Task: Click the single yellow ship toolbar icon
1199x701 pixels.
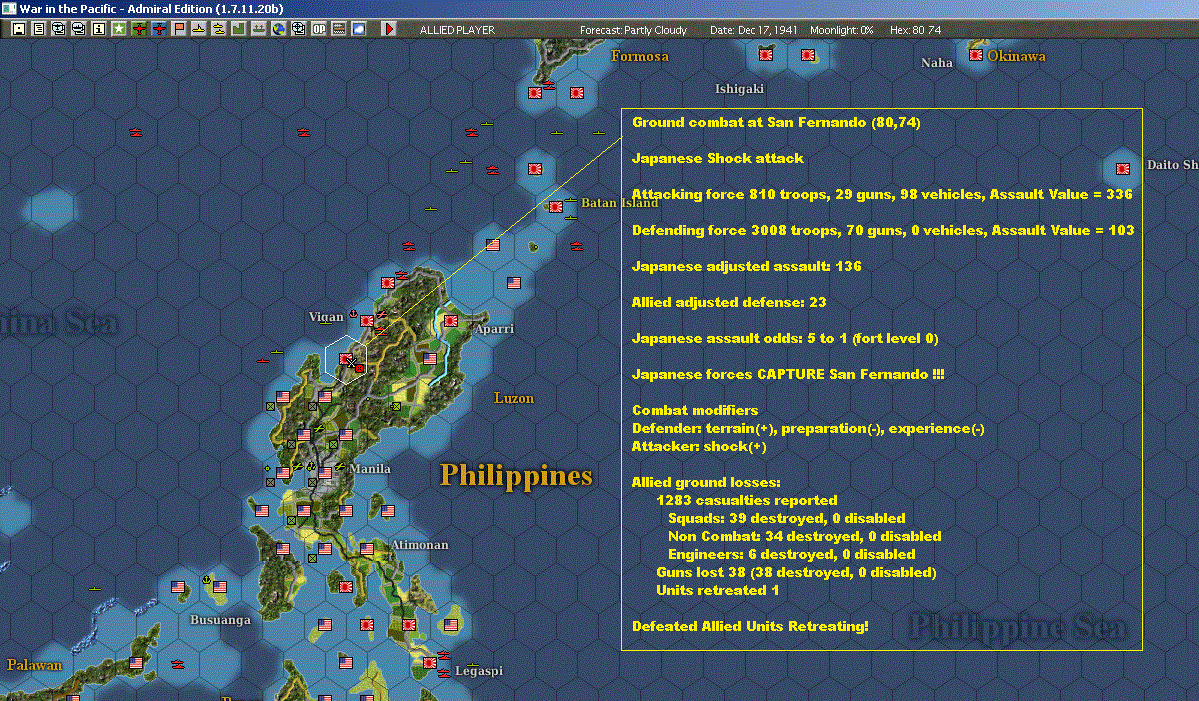Action: click(x=198, y=29)
